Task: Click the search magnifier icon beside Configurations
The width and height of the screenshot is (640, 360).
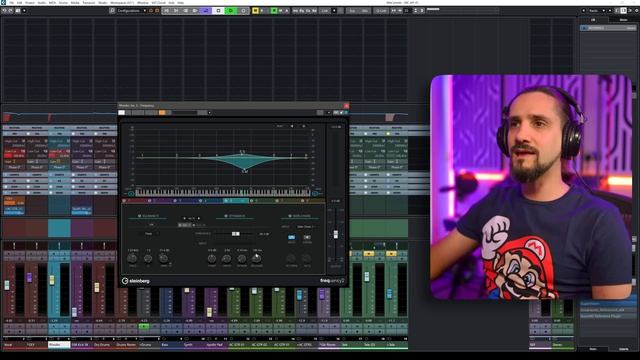Action: (x=112, y=10)
